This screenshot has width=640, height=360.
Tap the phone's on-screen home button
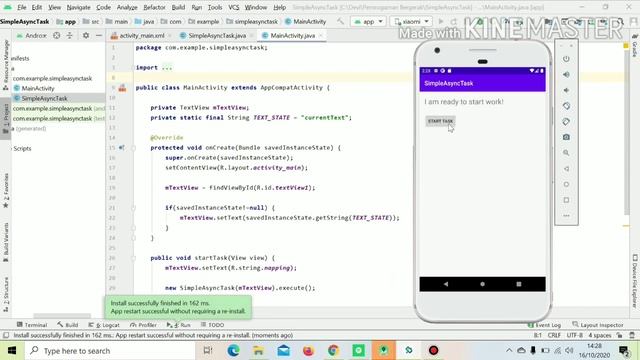[482, 284]
